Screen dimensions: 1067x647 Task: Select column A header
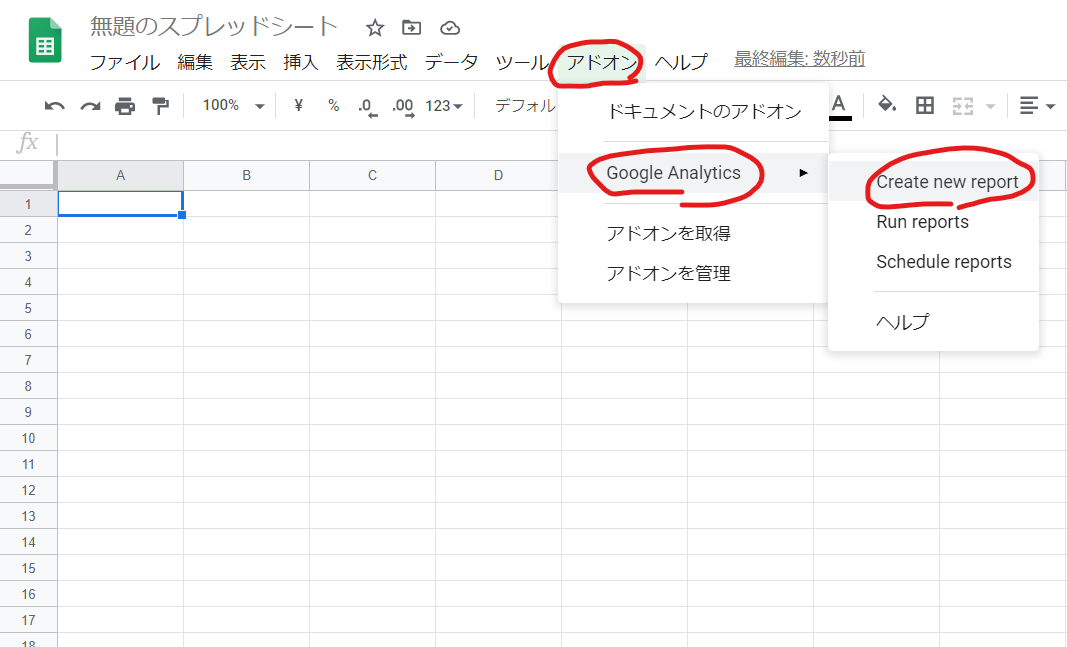point(120,176)
